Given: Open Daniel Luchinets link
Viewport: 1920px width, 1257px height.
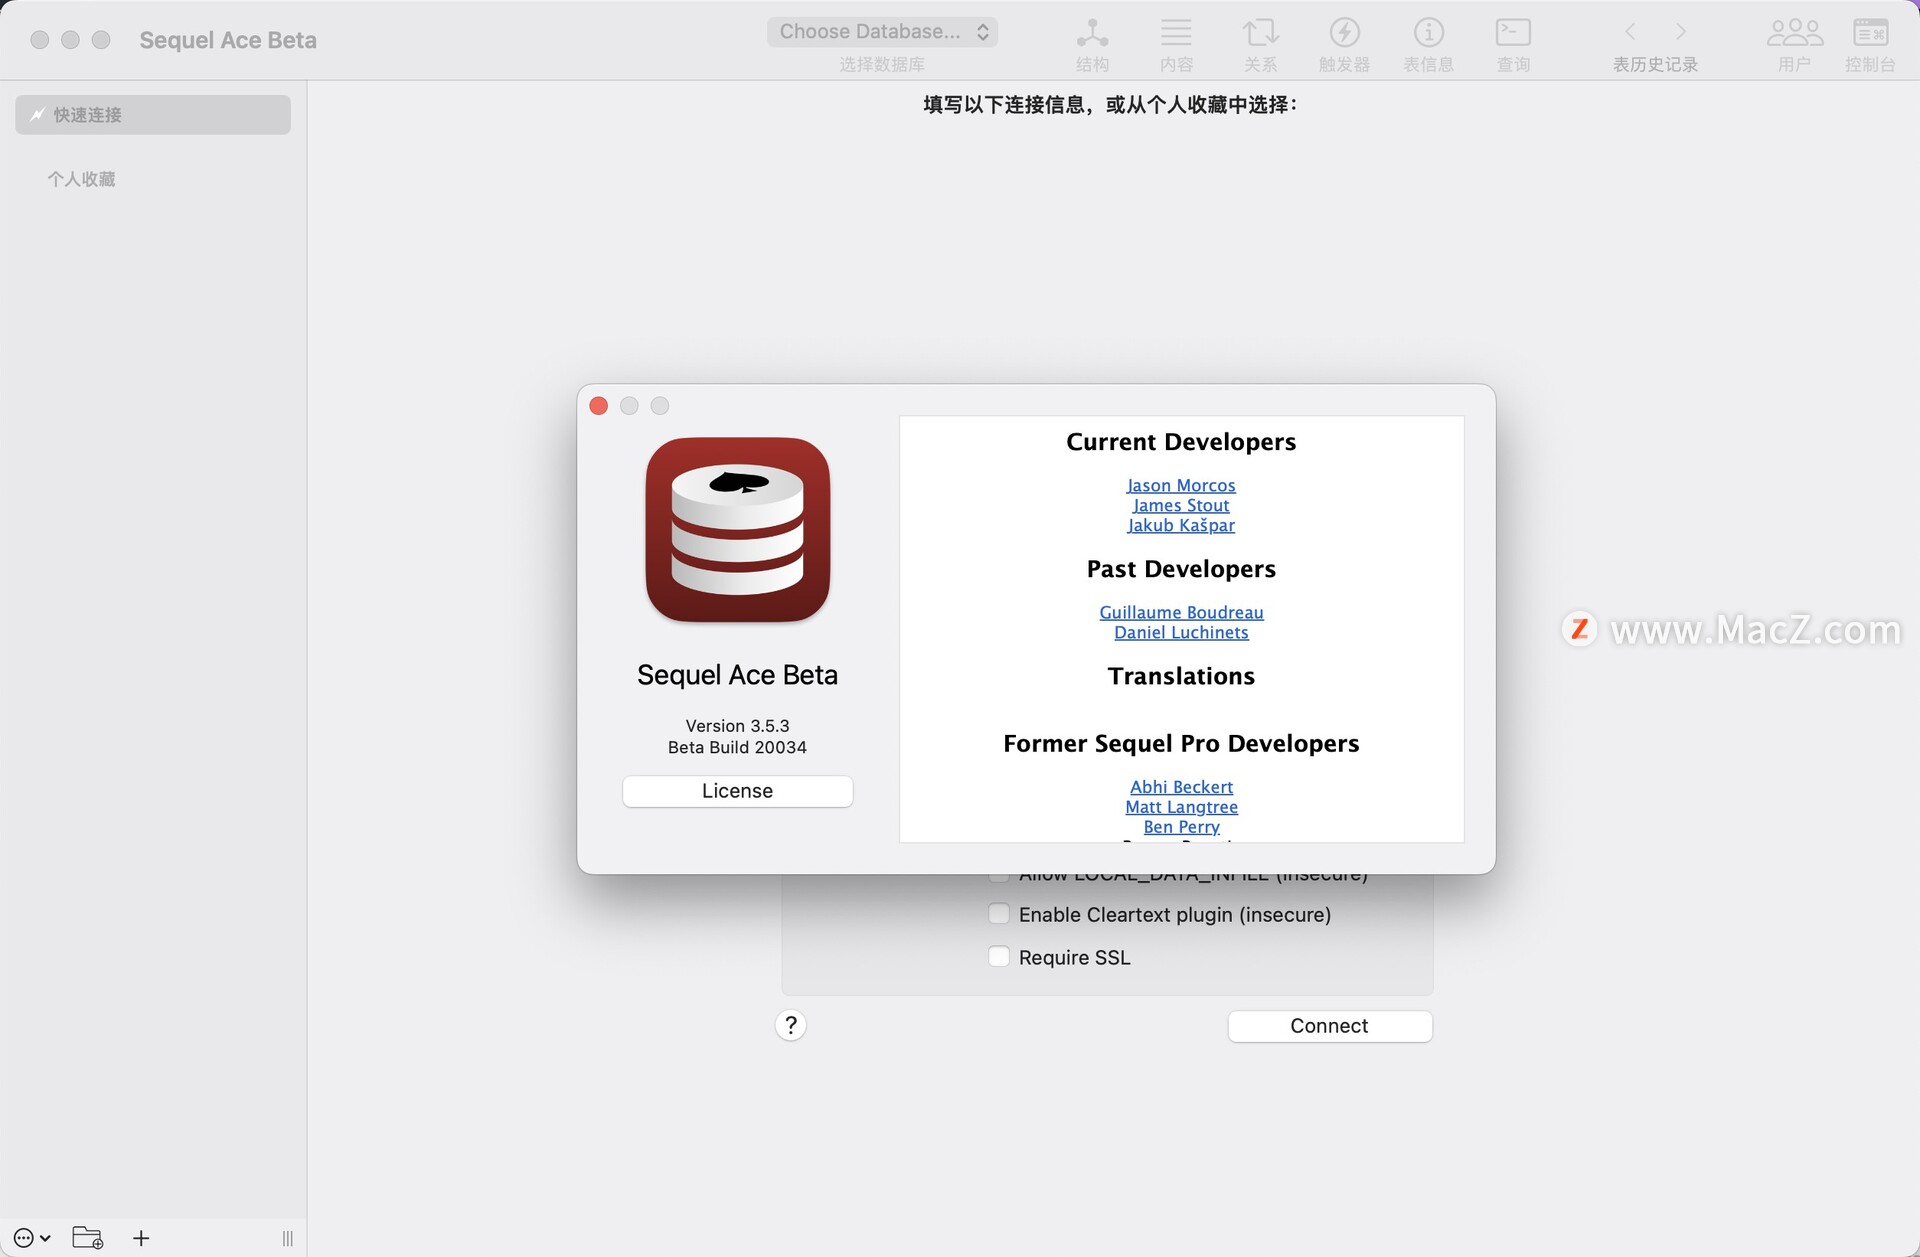Looking at the screenshot, I should (1181, 632).
